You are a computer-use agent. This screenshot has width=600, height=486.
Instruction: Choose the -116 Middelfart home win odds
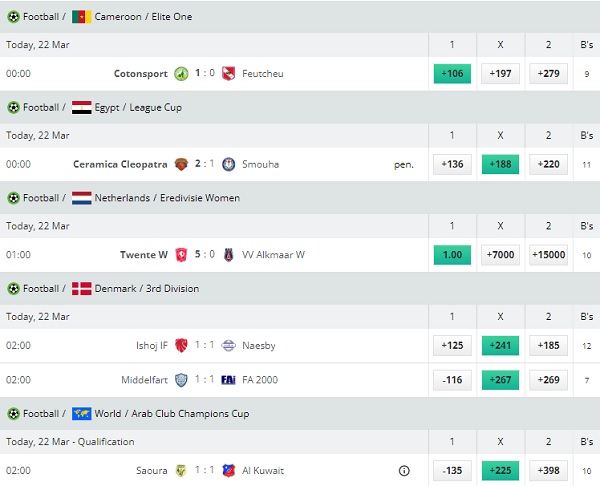pos(452,380)
